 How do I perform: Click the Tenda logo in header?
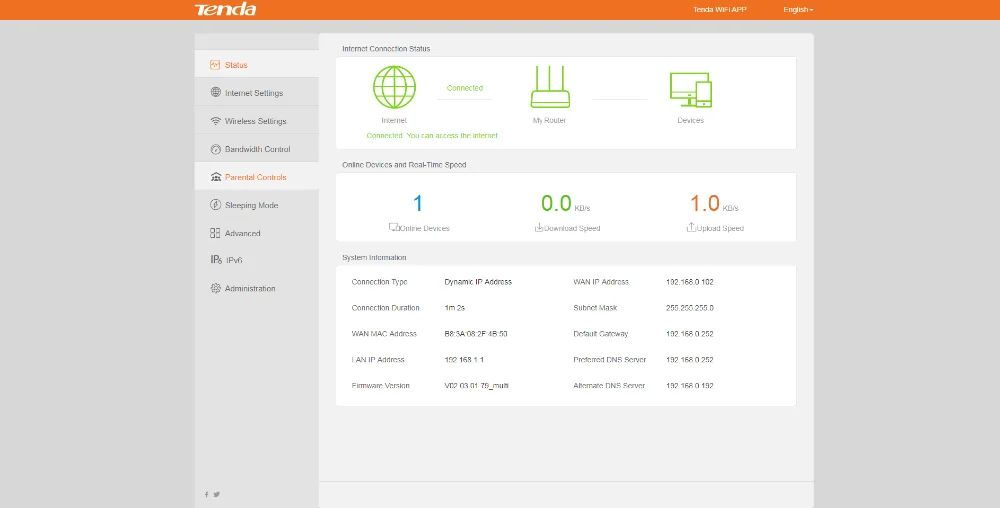pyautogui.click(x=225, y=10)
